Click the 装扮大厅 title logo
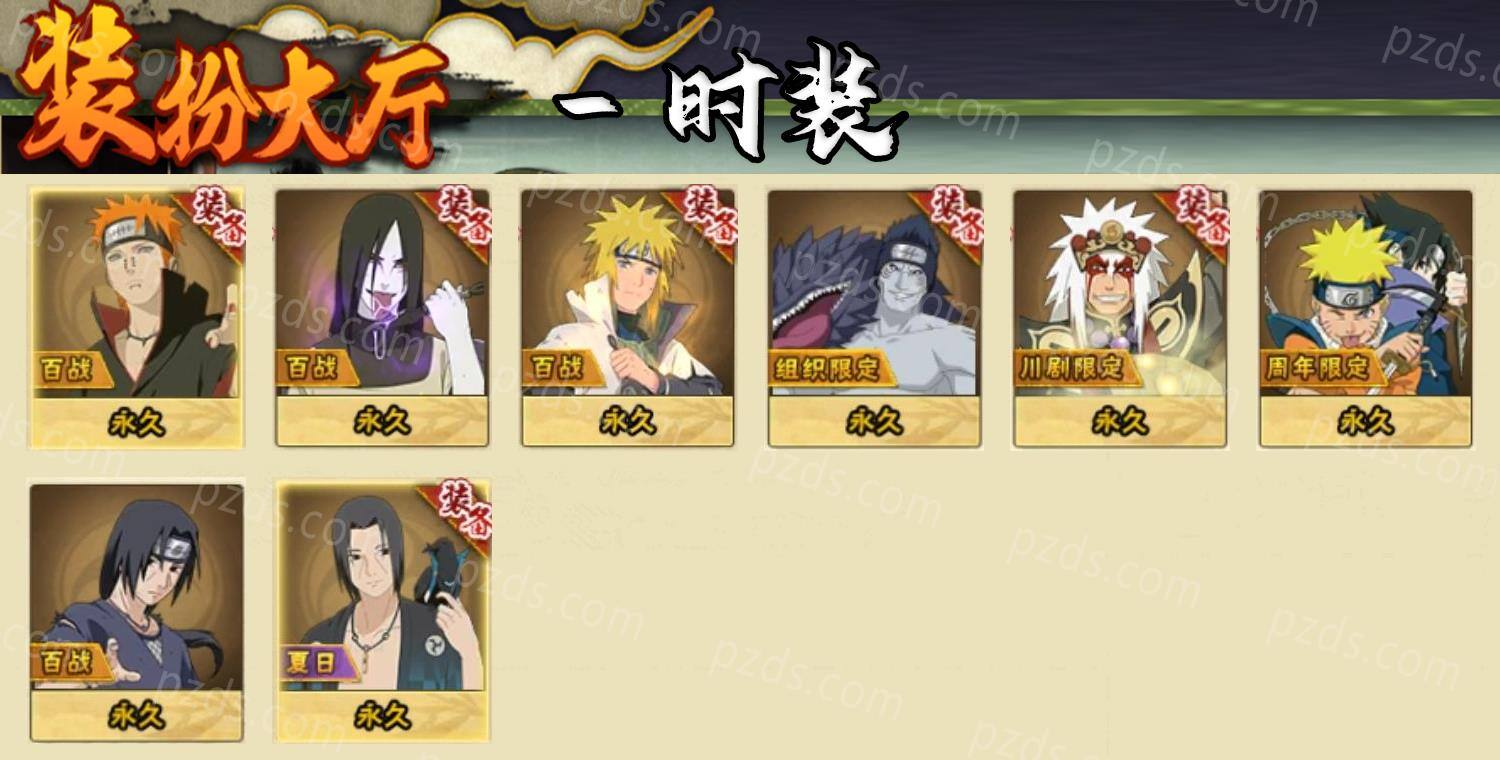 [232, 88]
